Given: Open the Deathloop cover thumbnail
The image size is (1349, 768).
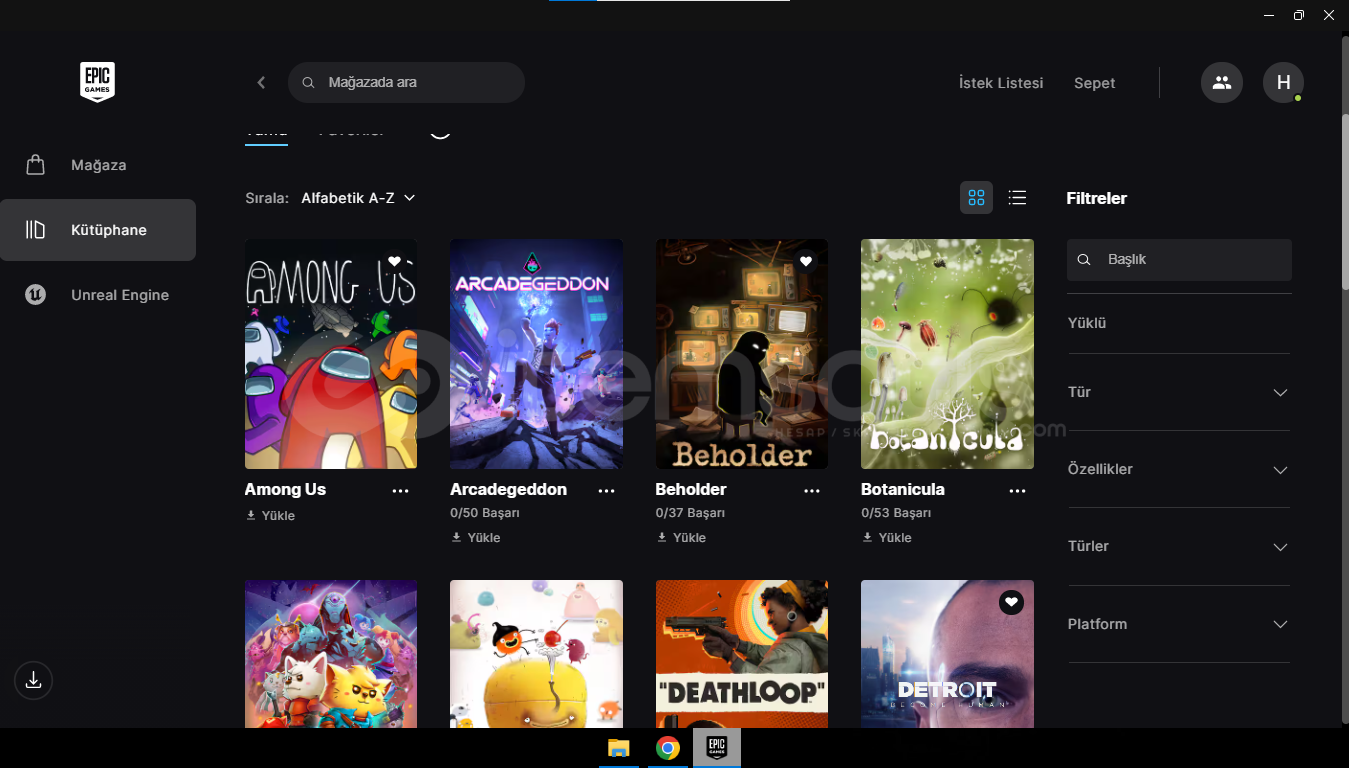Looking at the screenshot, I should click(x=742, y=654).
